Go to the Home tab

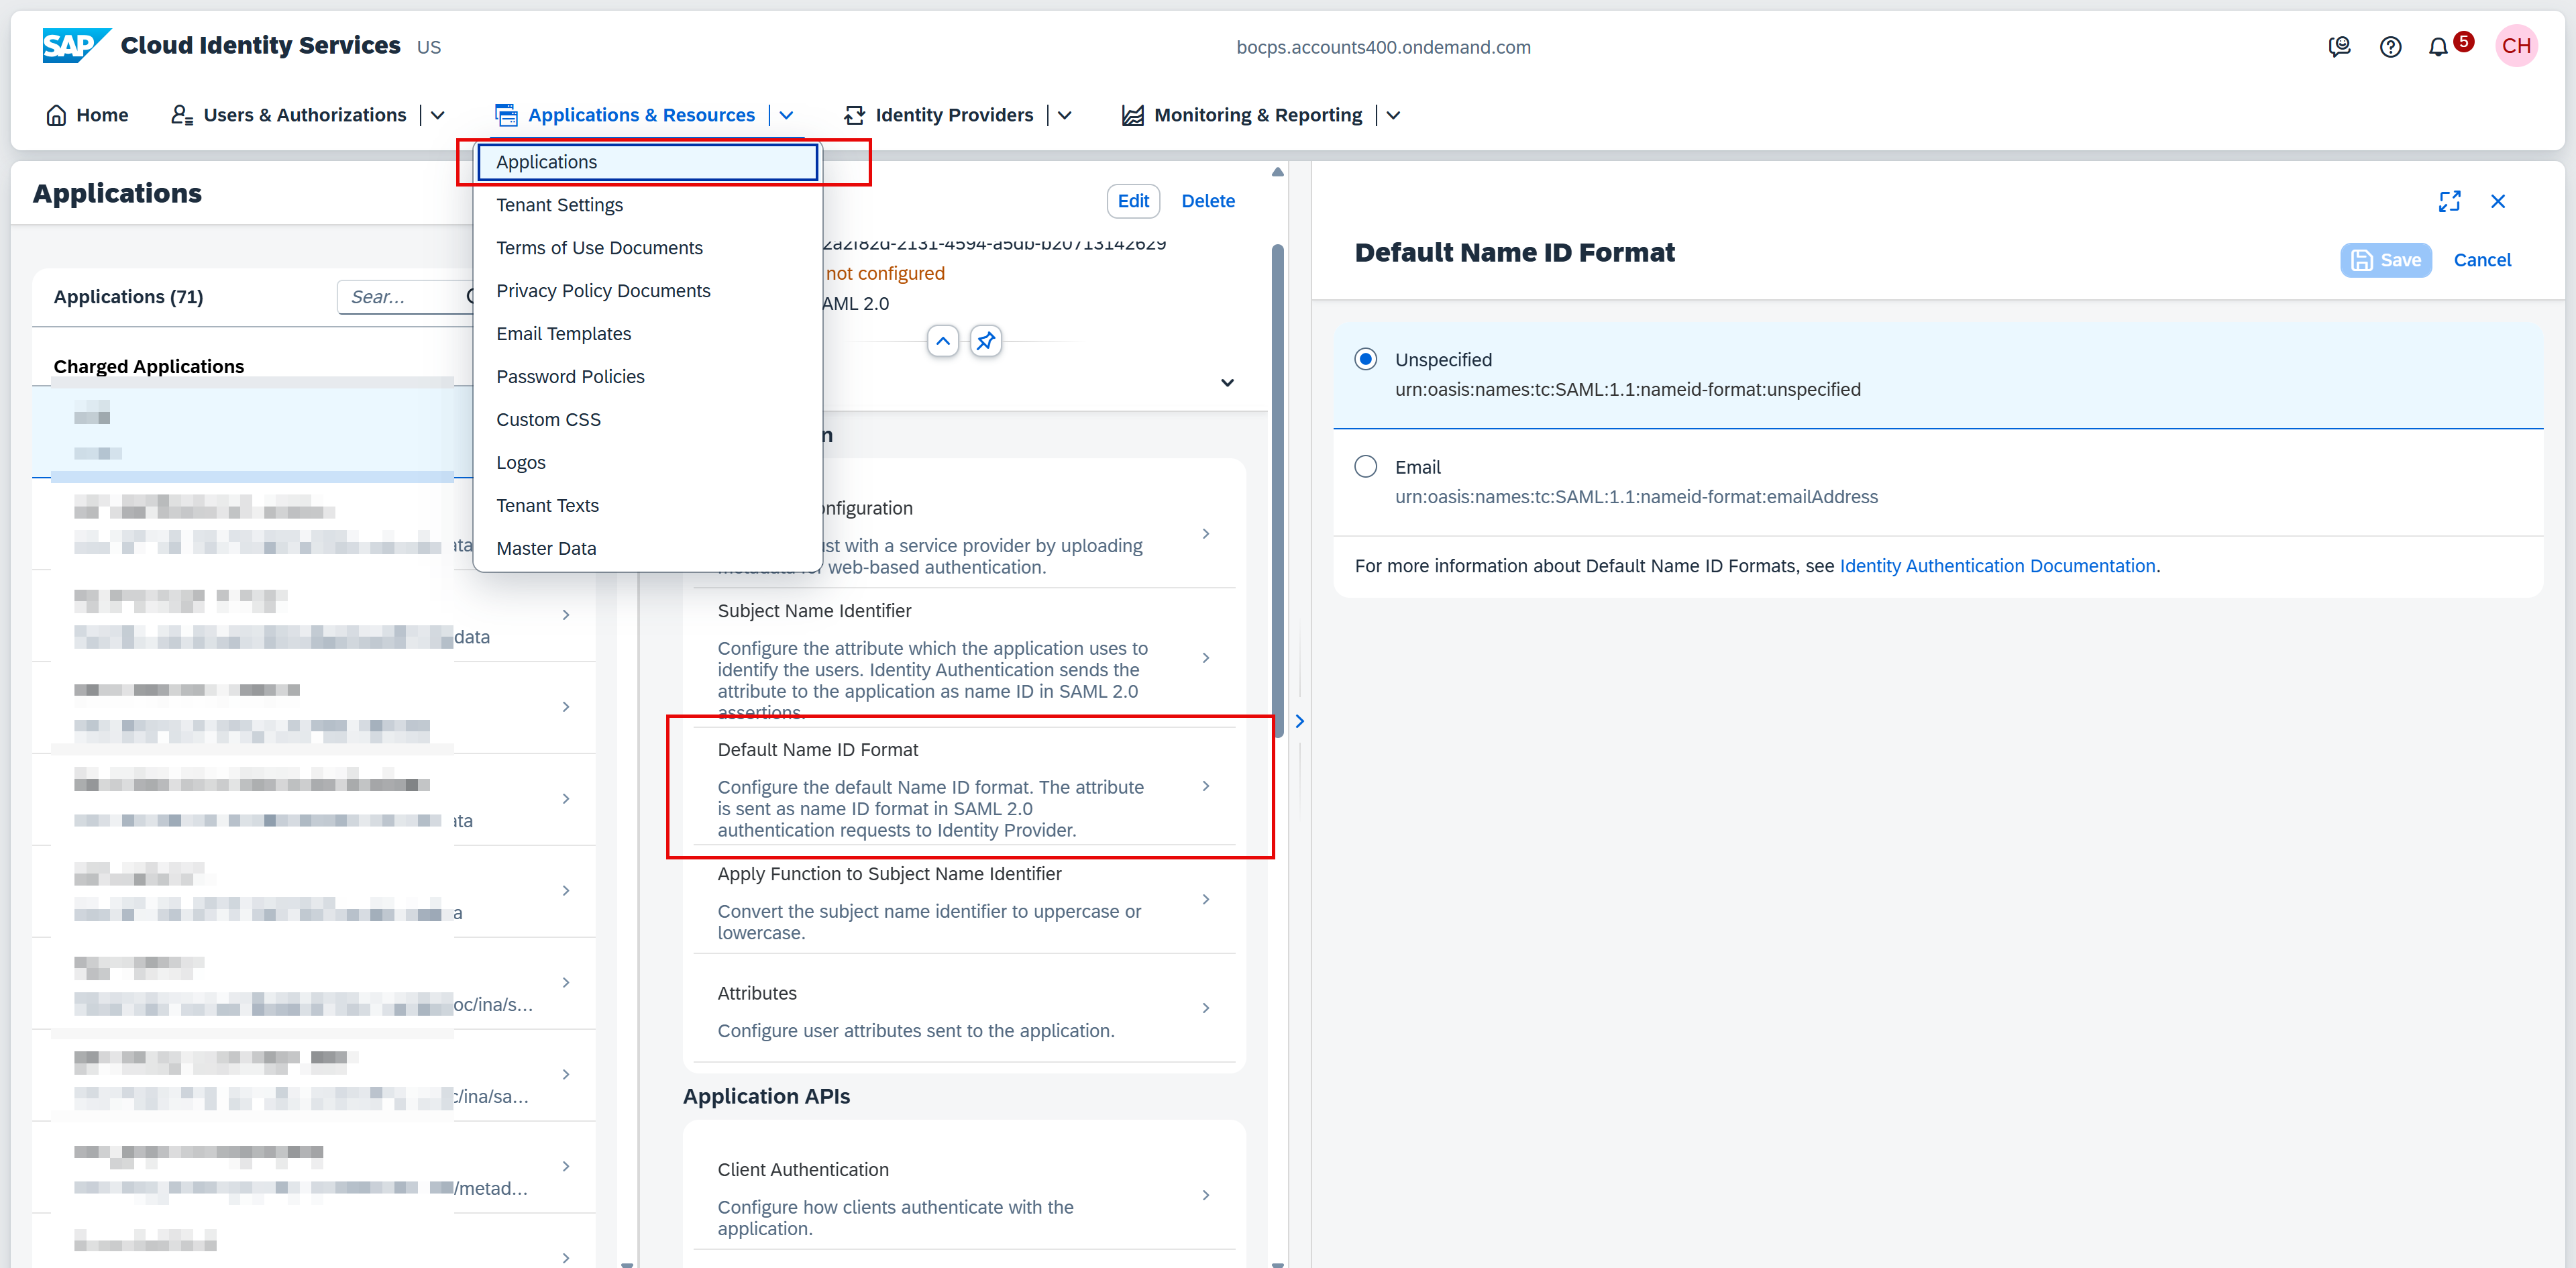(87, 115)
